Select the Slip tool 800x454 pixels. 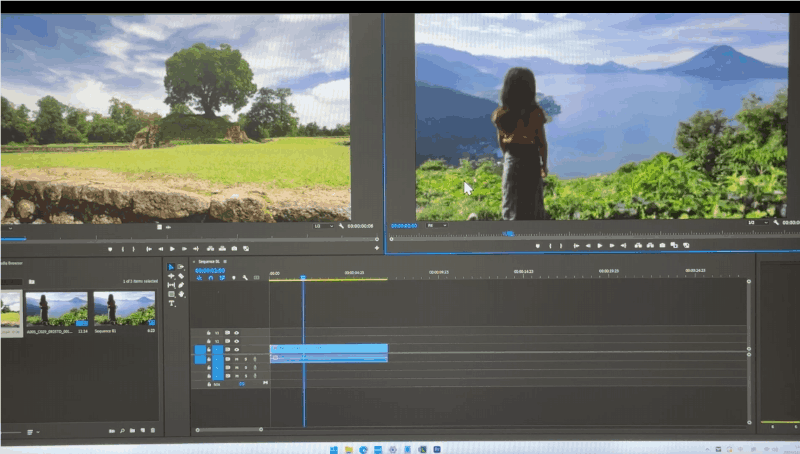coord(171,285)
